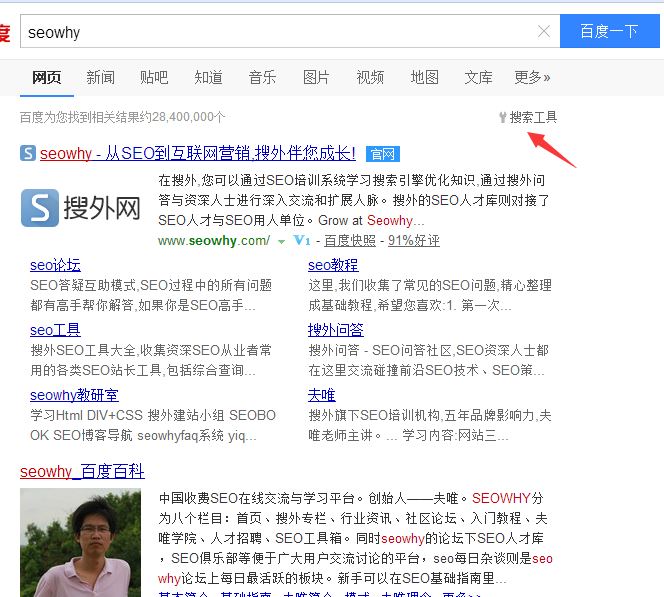Open the seo论坛 sublink
This screenshot has height=597, width=664.
(55, 265)
